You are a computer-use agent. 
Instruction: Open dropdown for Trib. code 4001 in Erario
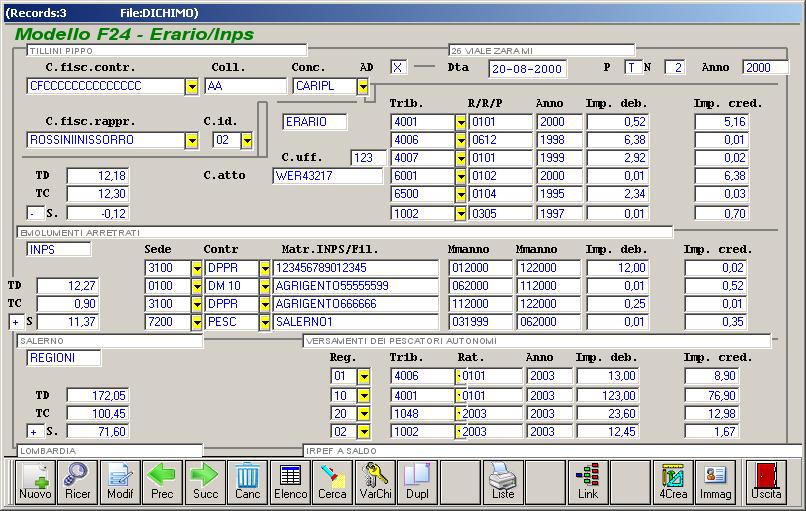(x=461, y=122)
